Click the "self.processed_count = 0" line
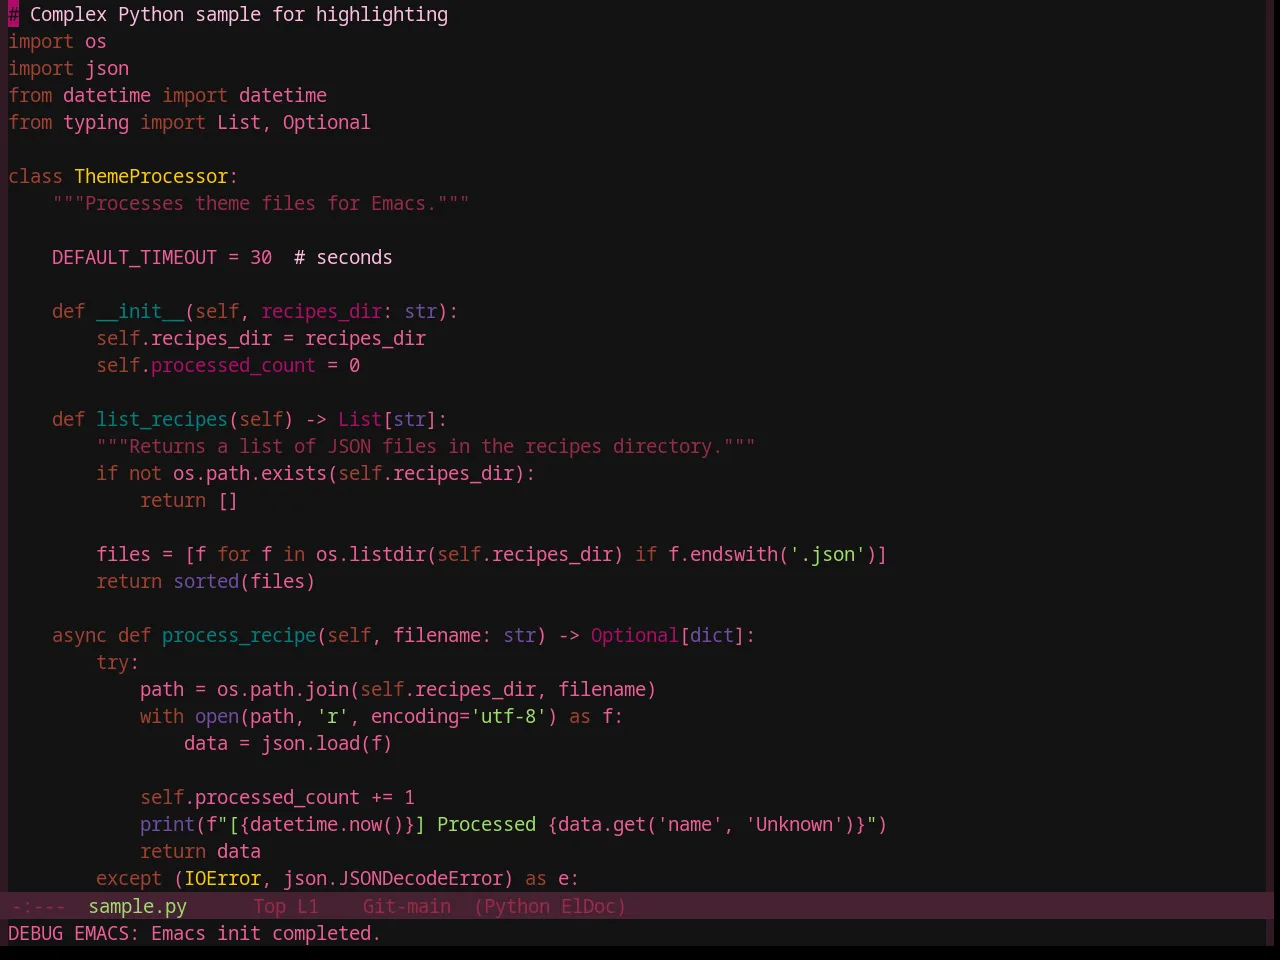 [x=228, y=365]
